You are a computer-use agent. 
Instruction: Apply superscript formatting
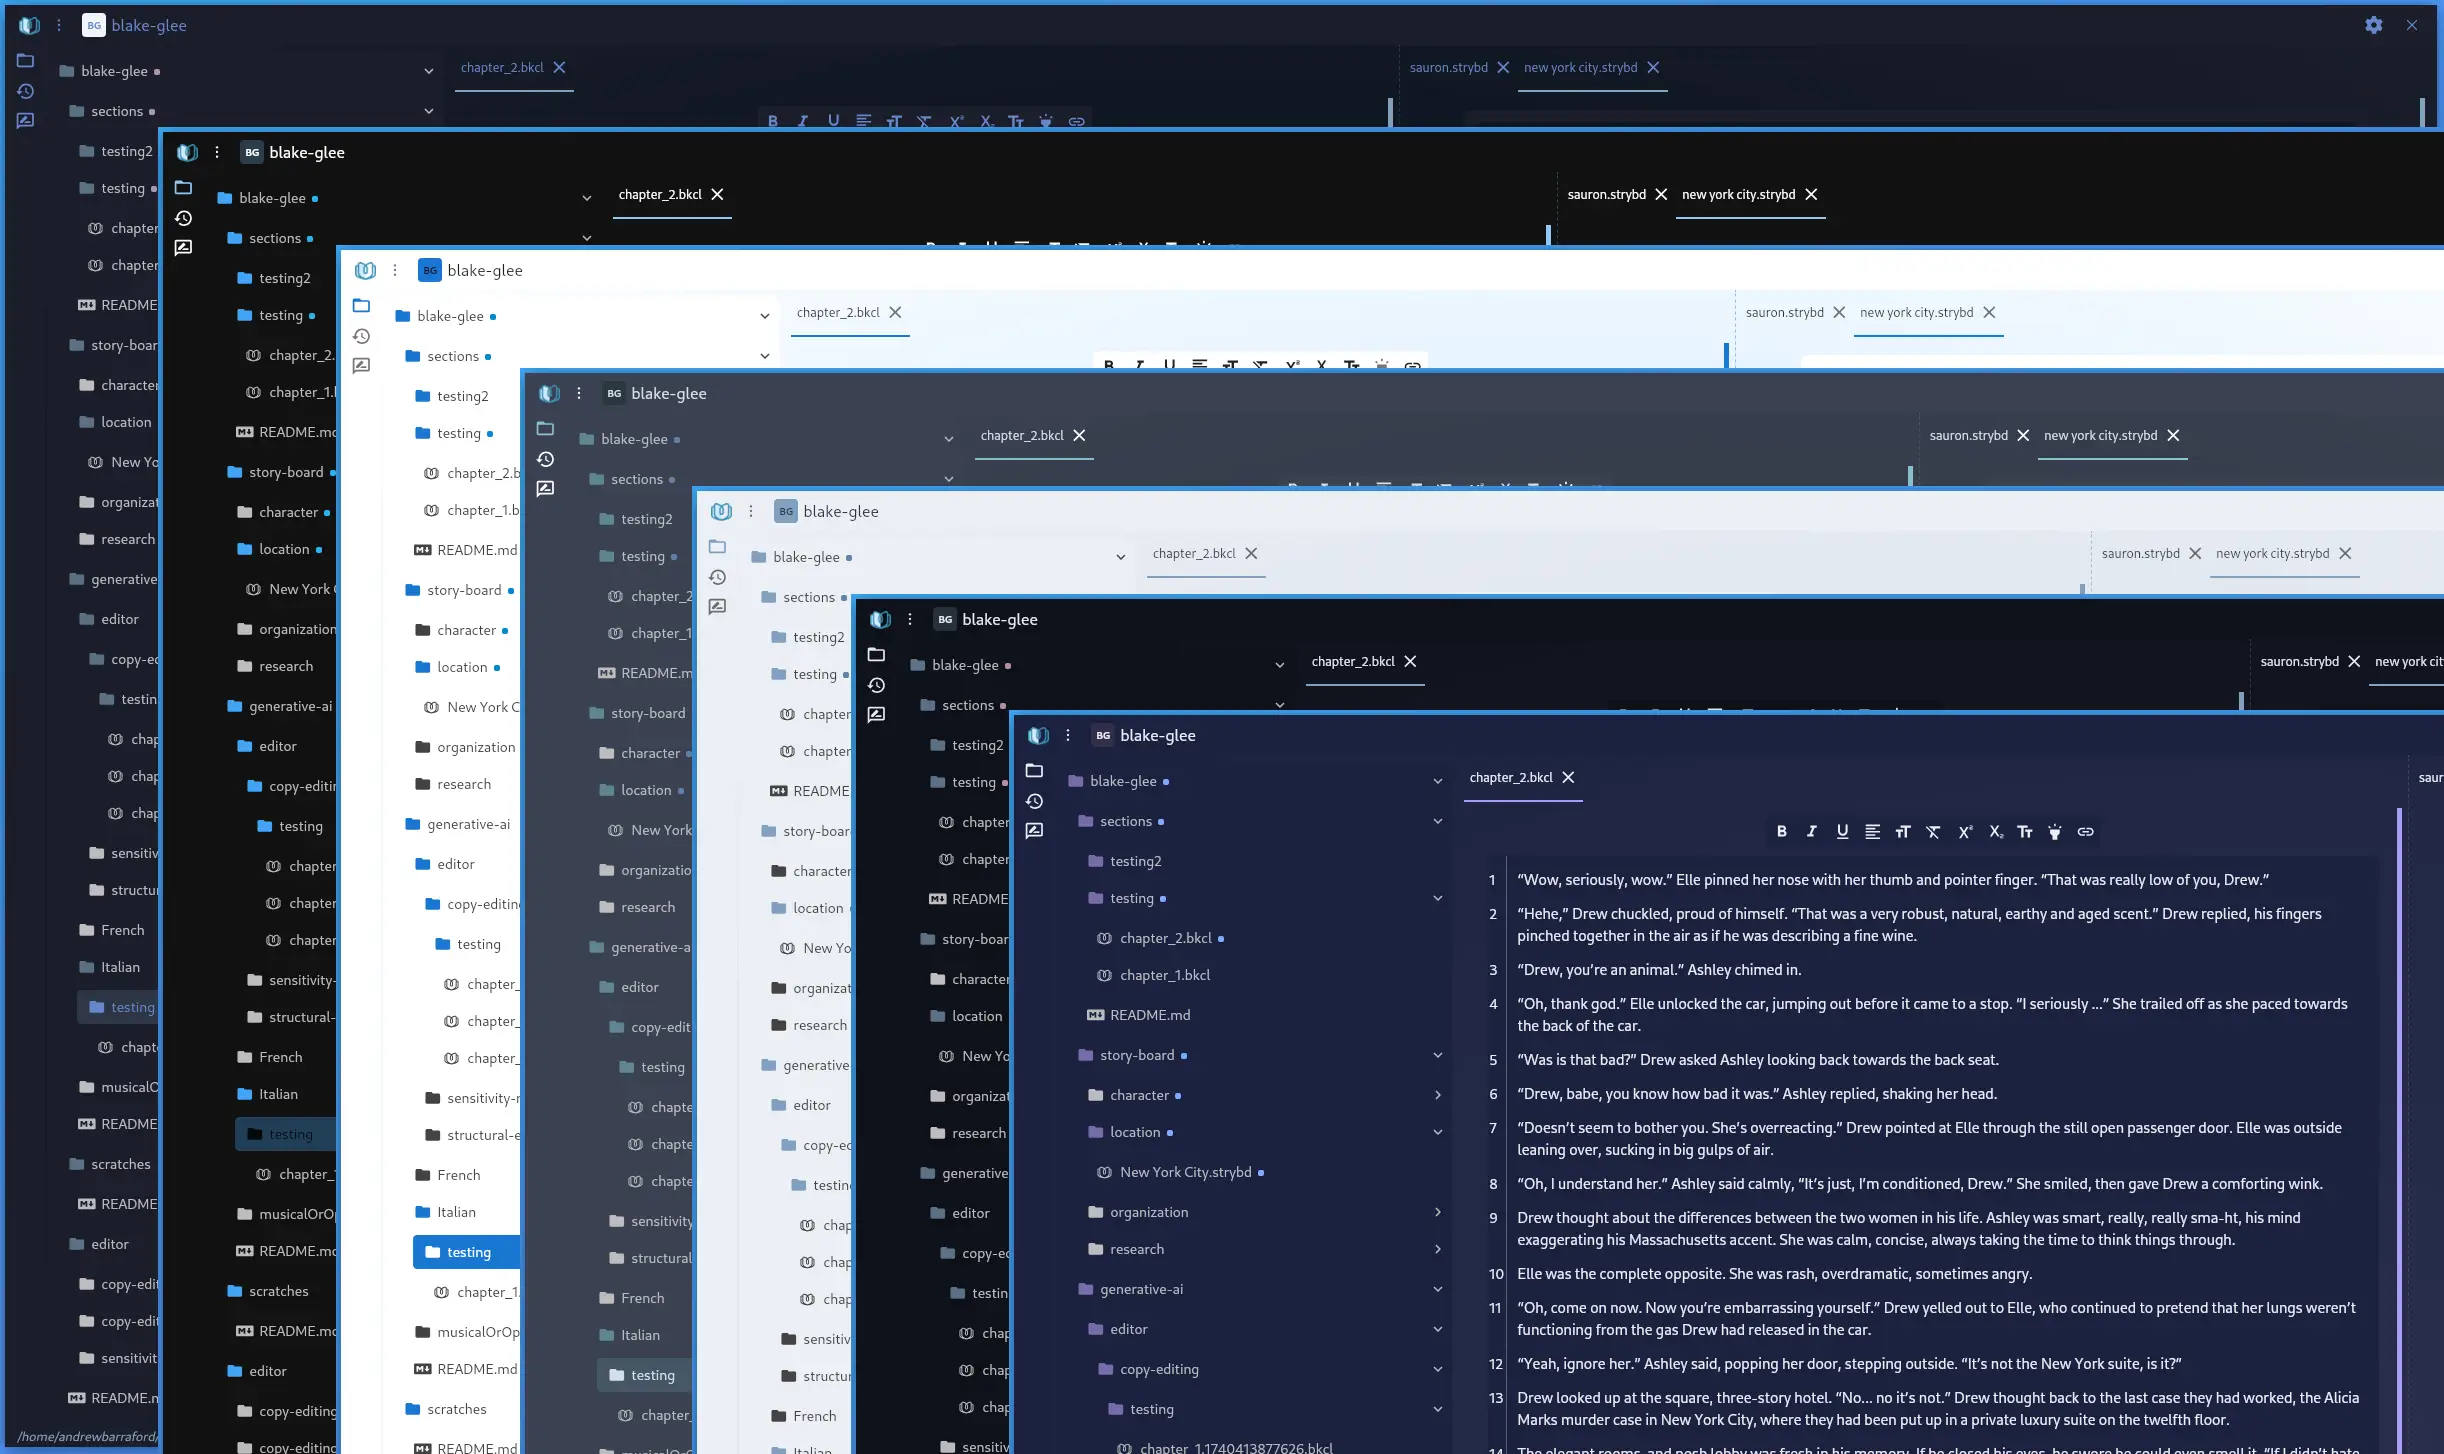(1965, 832)
